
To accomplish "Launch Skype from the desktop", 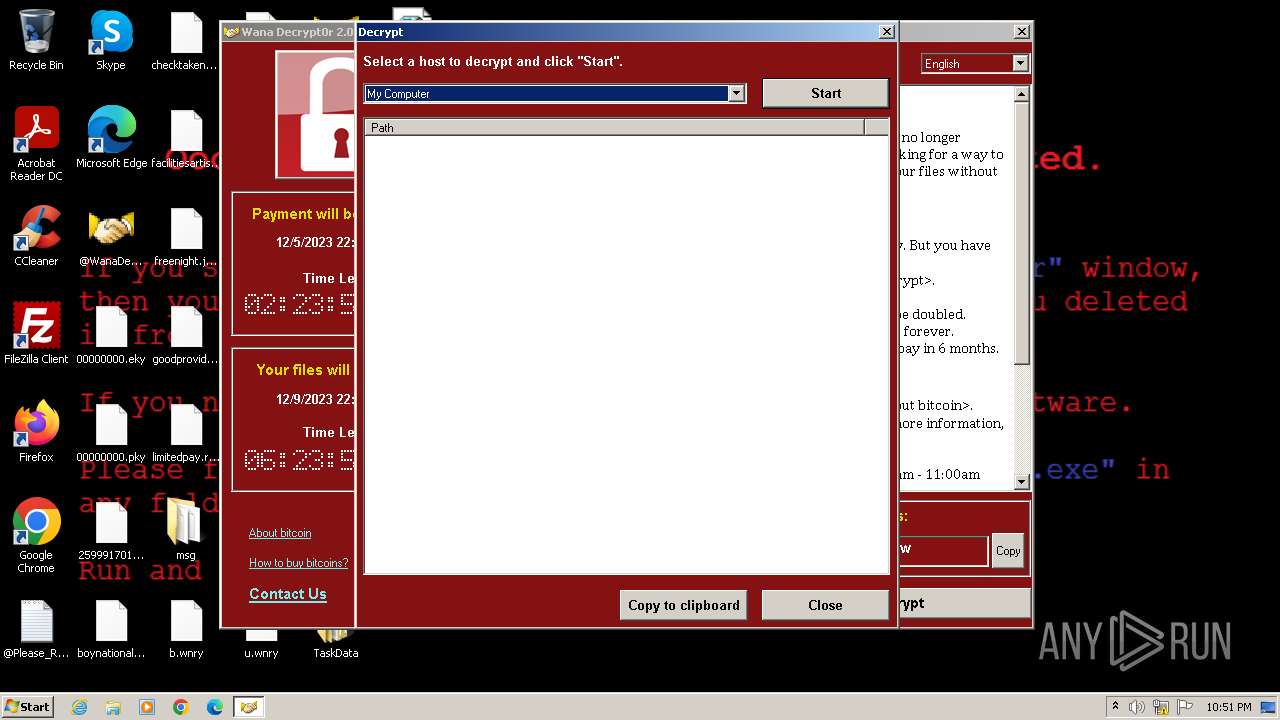I will [x=111, y=40].
